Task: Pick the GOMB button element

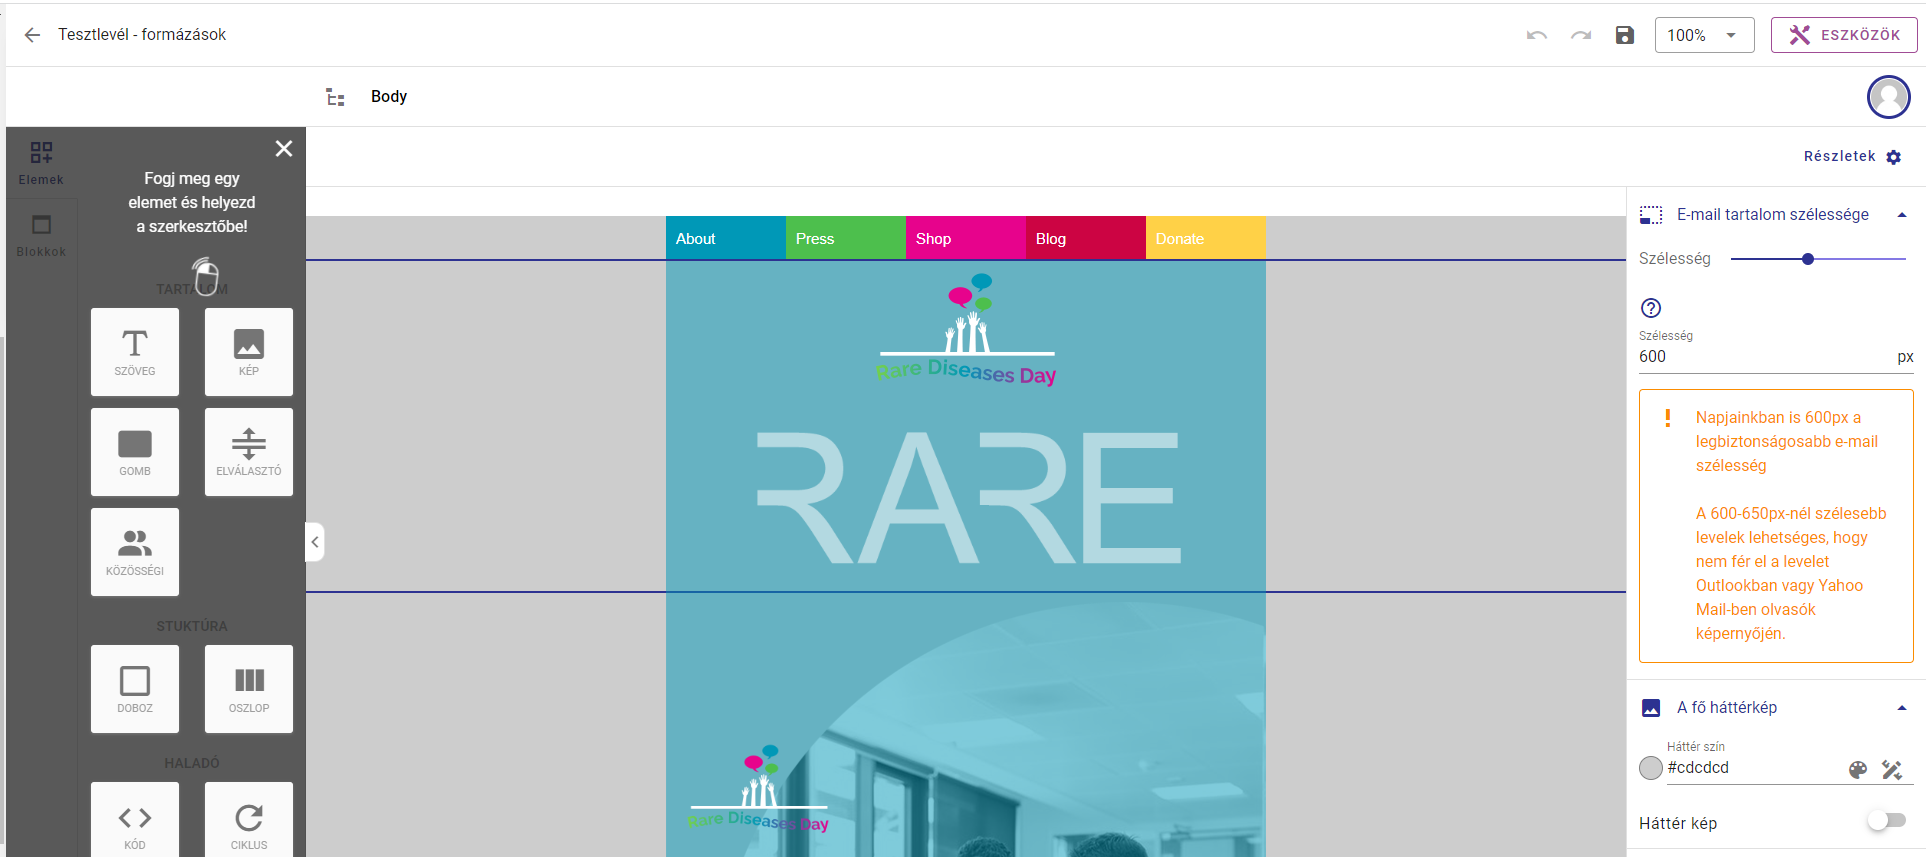Action: pos(135,452)
